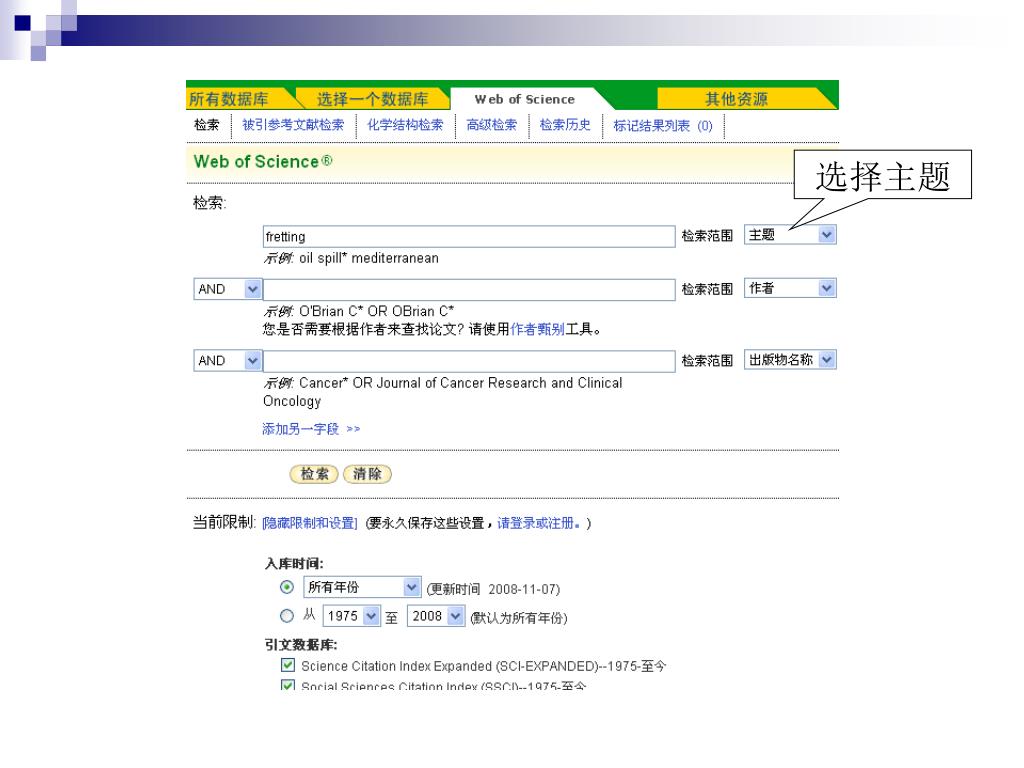Click the second search input field
Image resolution: width=1024 pixels, height=768 pixels.
[469, 289]
